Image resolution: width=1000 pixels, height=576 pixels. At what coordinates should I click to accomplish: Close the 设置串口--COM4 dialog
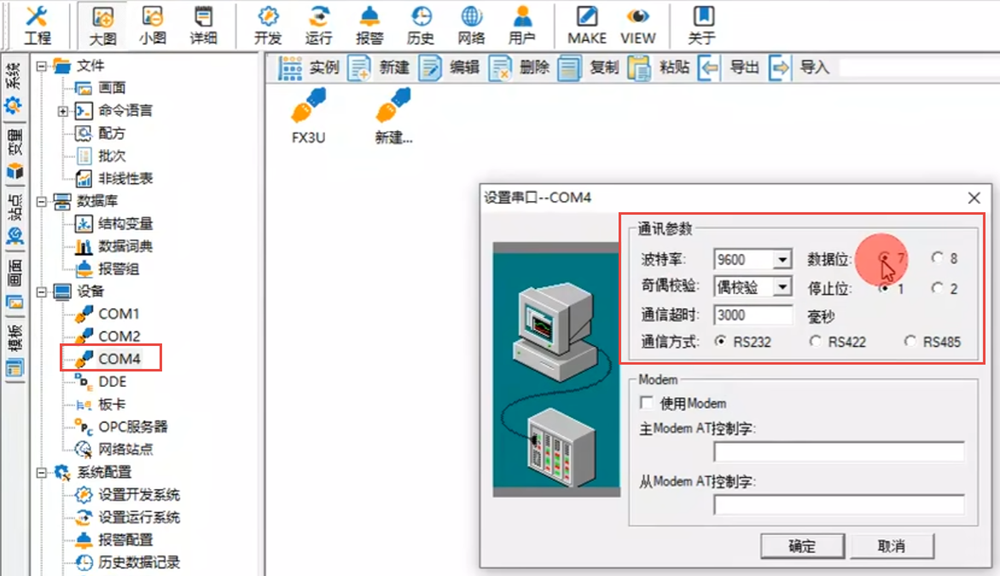pyautogui.click(x=974, y=198)
